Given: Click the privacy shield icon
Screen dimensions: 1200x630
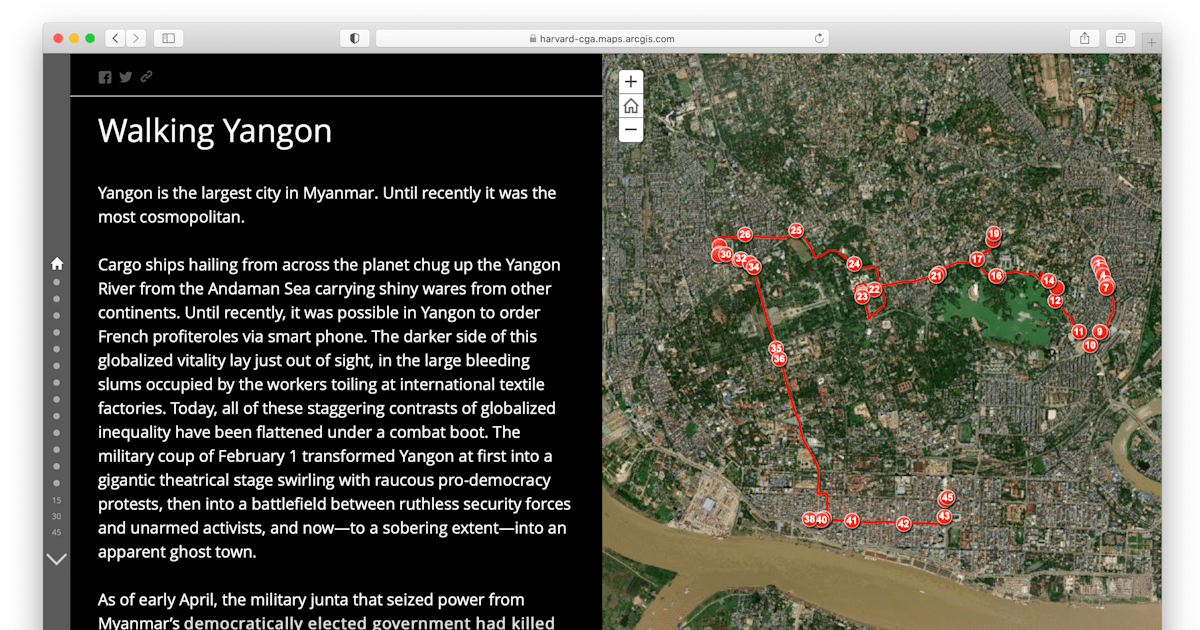Looking at the screenshot, I should tap(353, 38).
